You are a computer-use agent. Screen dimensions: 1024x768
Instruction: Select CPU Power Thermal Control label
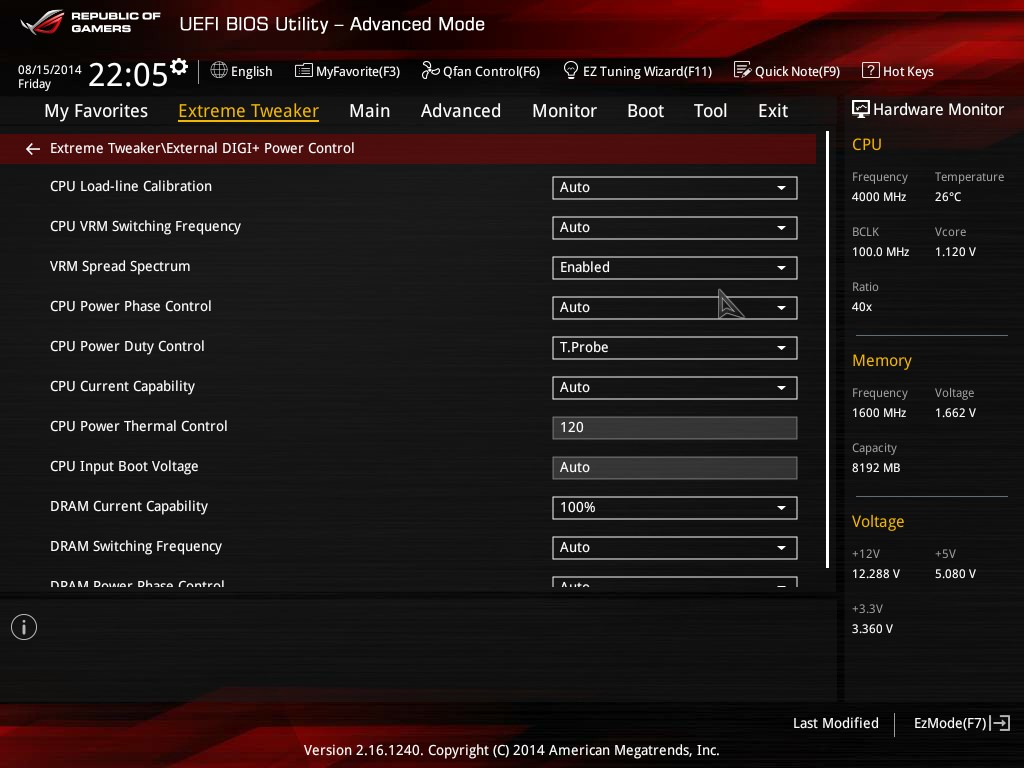(x=138, y=426)
